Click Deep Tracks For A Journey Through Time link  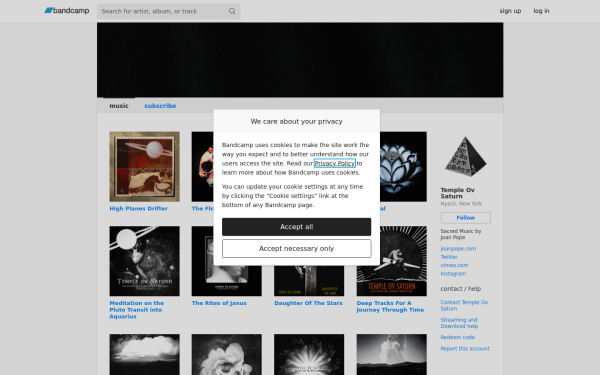[x=390, y=306]
